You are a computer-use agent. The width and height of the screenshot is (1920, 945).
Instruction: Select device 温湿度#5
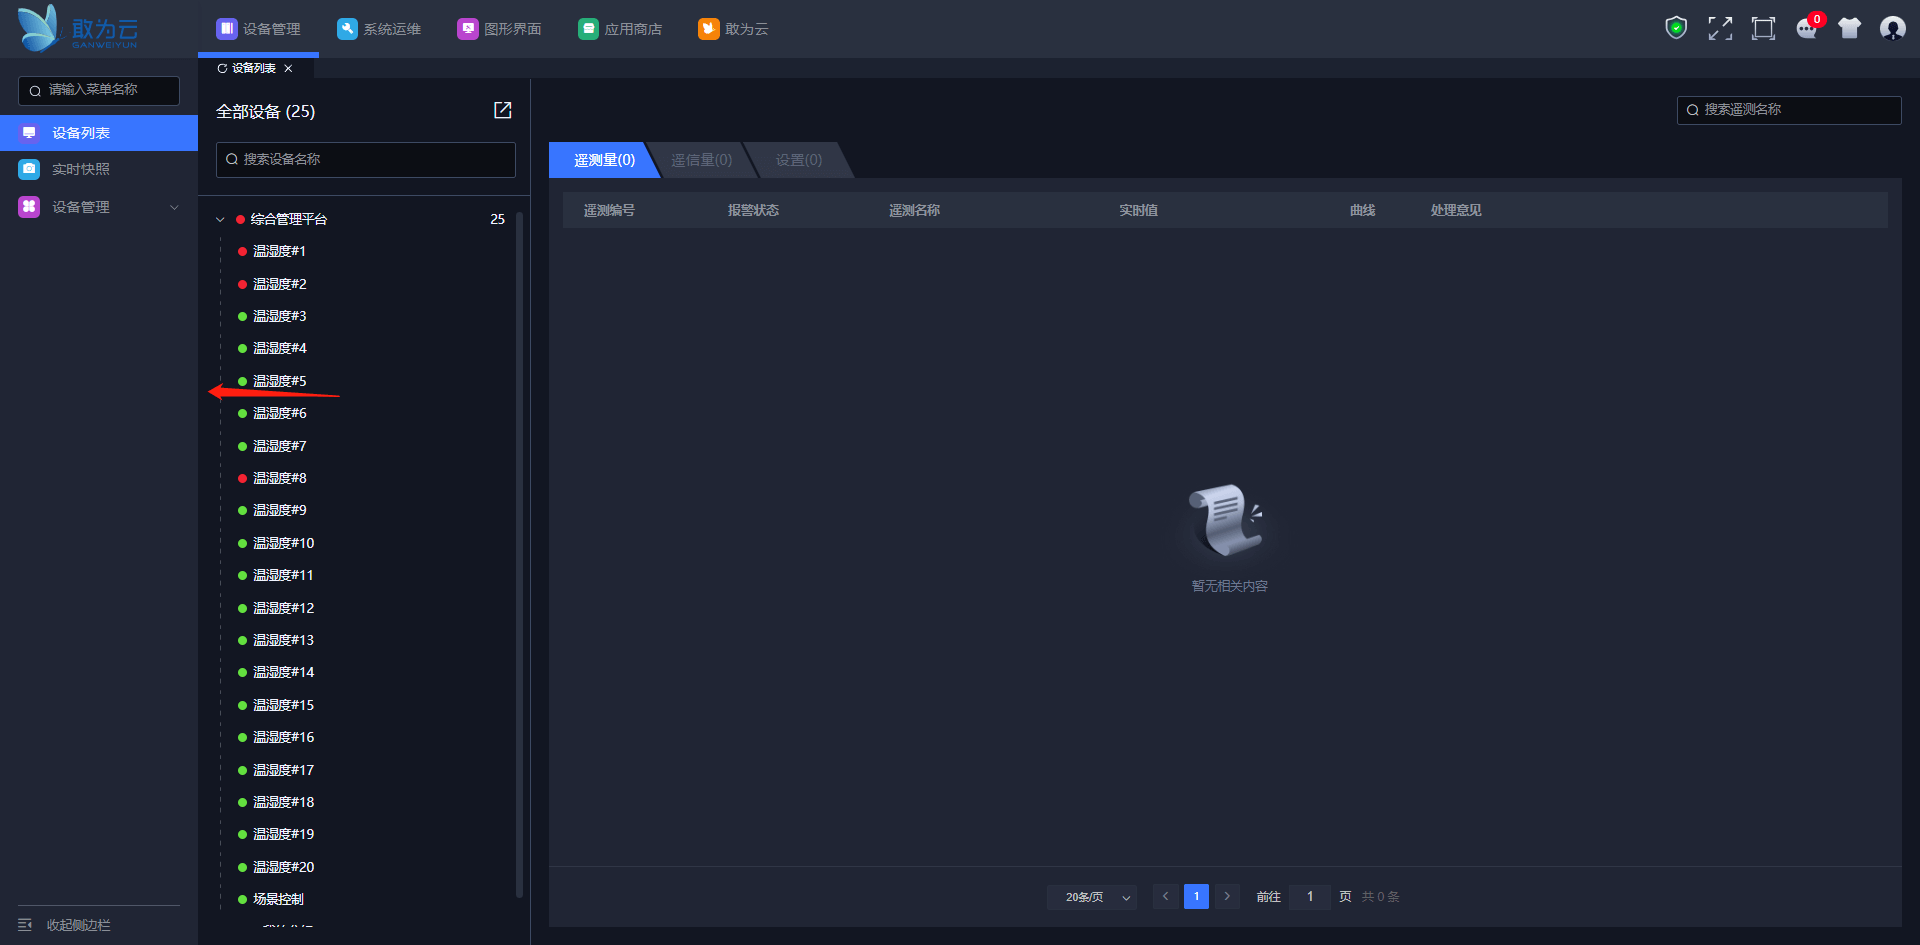[x=279, y=381]
